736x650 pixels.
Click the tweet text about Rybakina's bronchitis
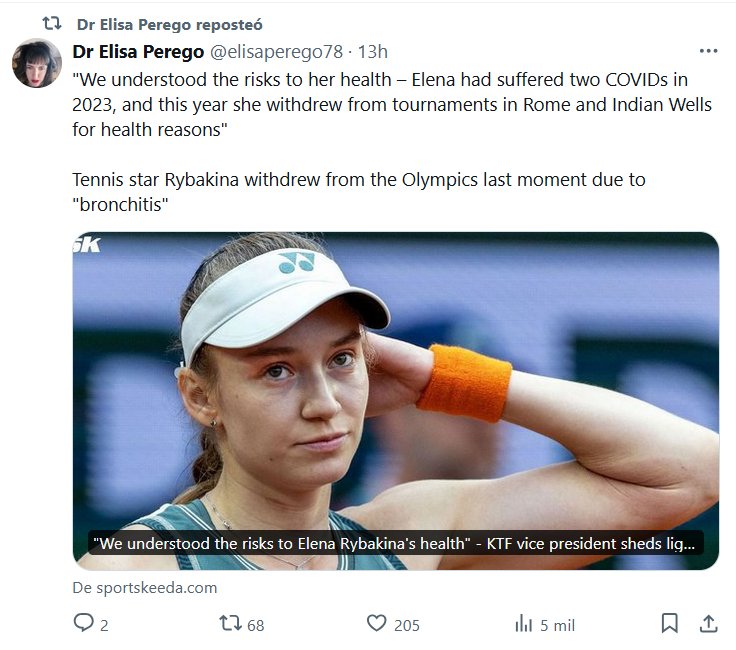click(x=359, y=192)
